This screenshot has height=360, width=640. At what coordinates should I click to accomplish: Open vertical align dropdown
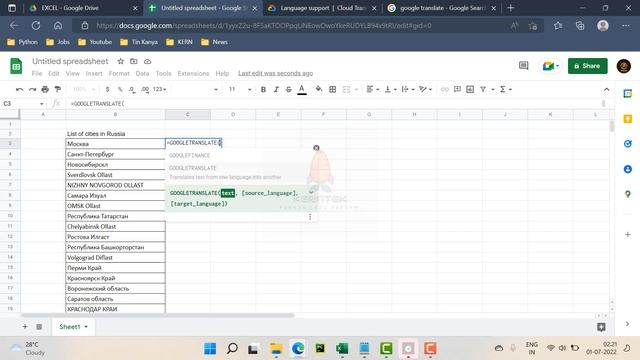pos(391,89)
